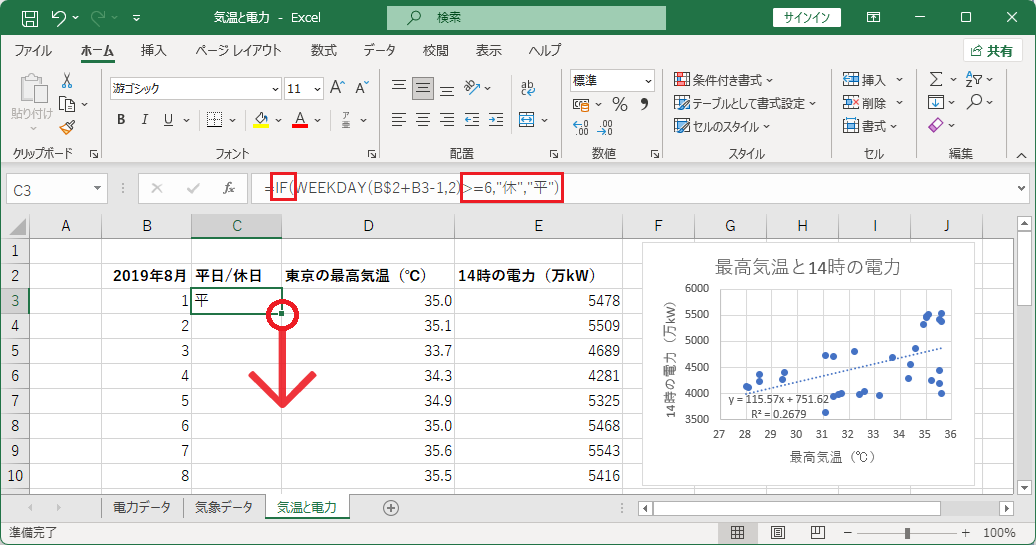Decrease the indent
The image size is (1036, 545).
tap(472, 120)
